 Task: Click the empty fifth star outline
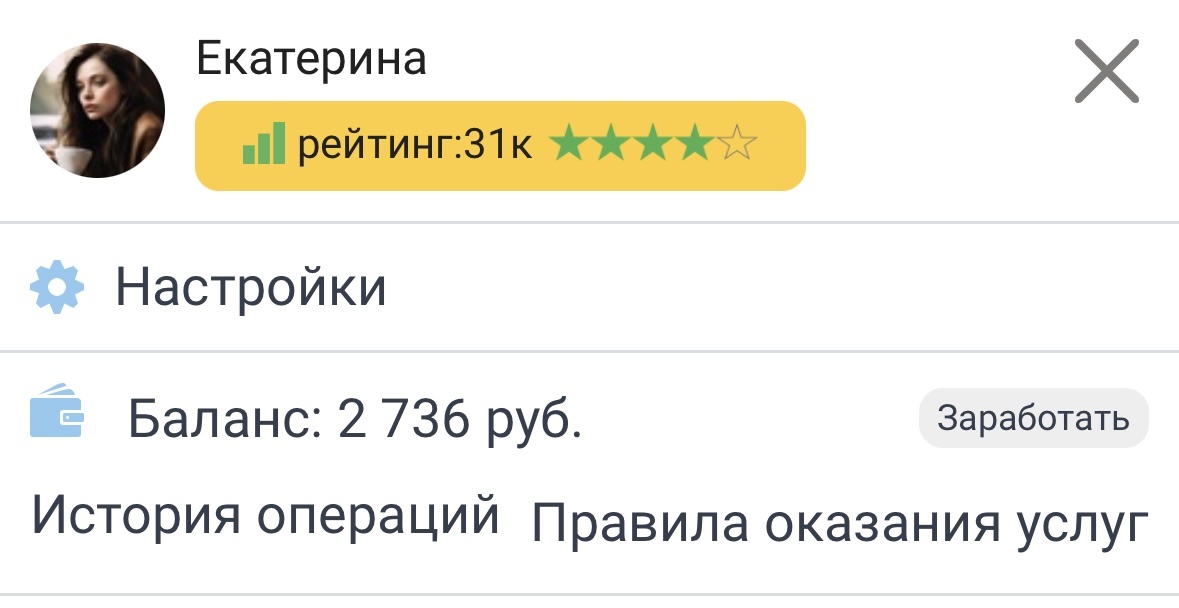[739, 146]
